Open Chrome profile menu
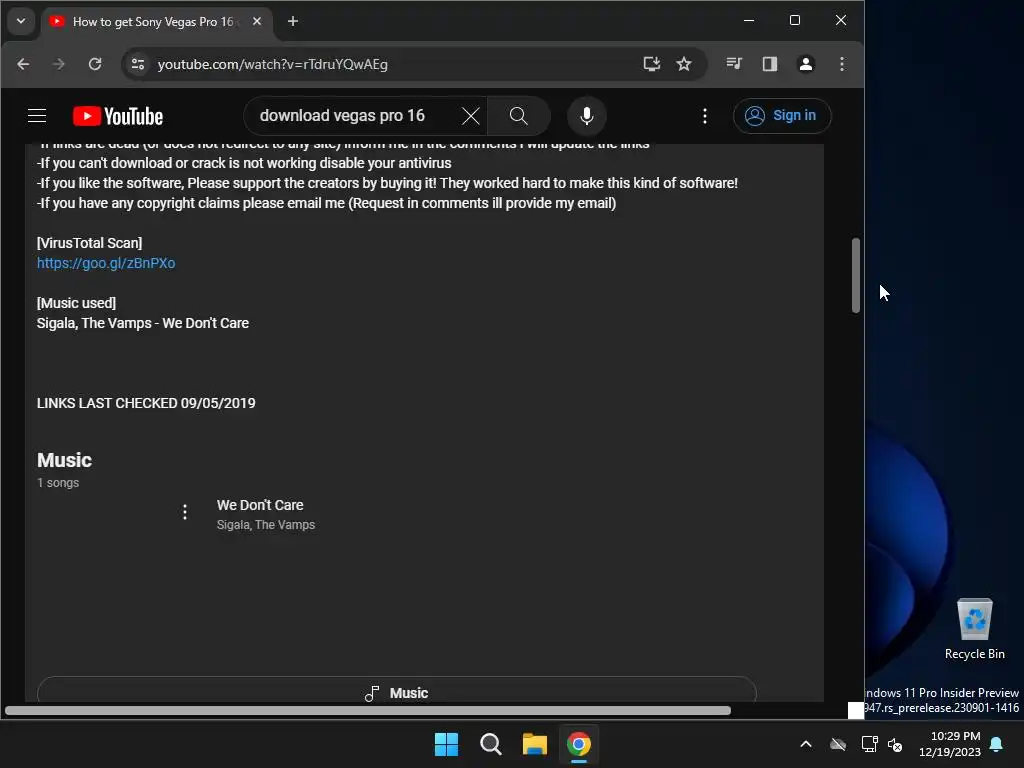This screenshot has width=1024, height=768. (x=806, y=64)
